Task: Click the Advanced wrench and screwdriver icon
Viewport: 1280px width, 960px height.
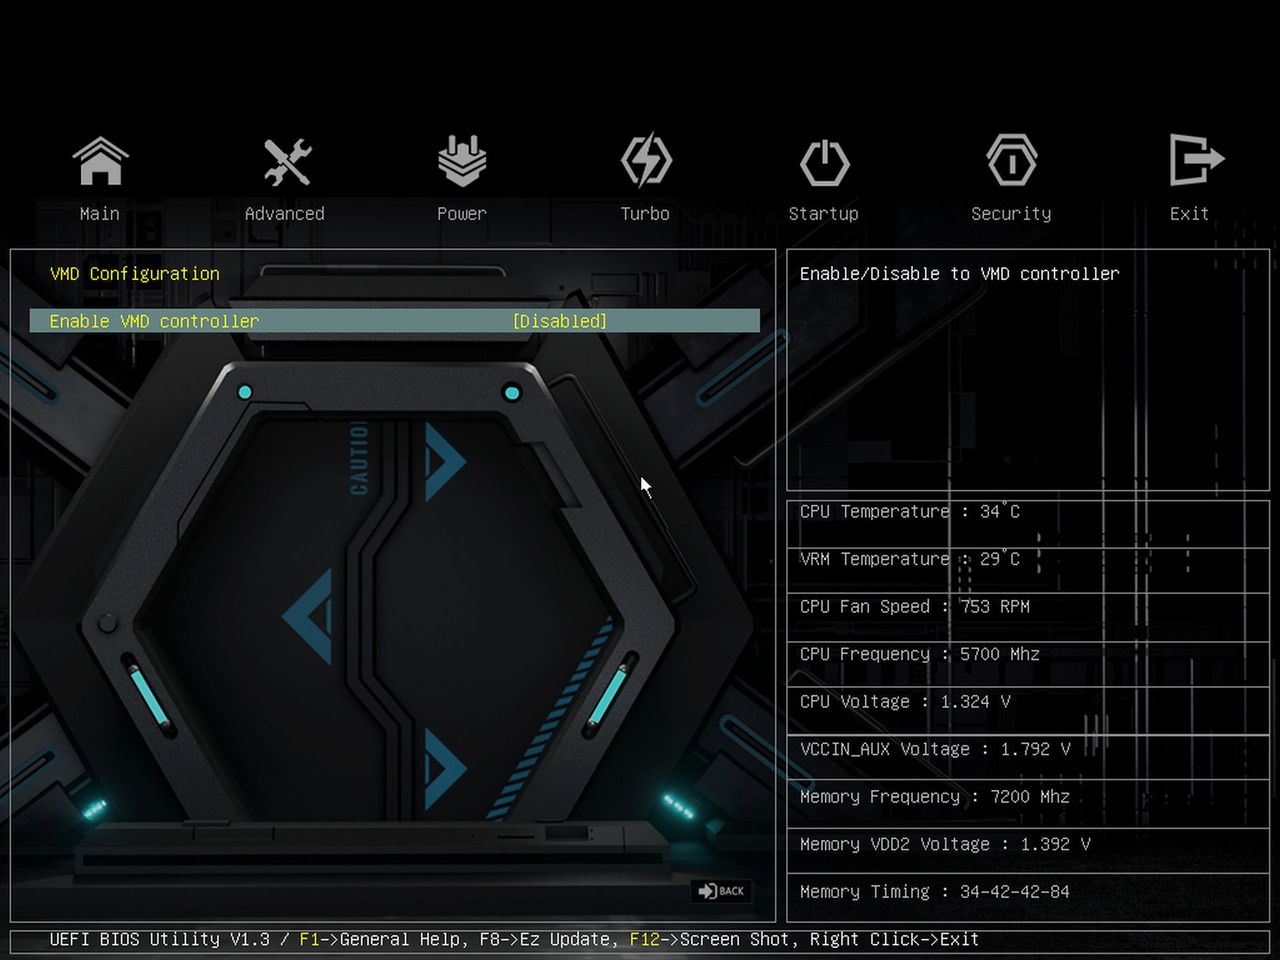Action: pos(287,162)
